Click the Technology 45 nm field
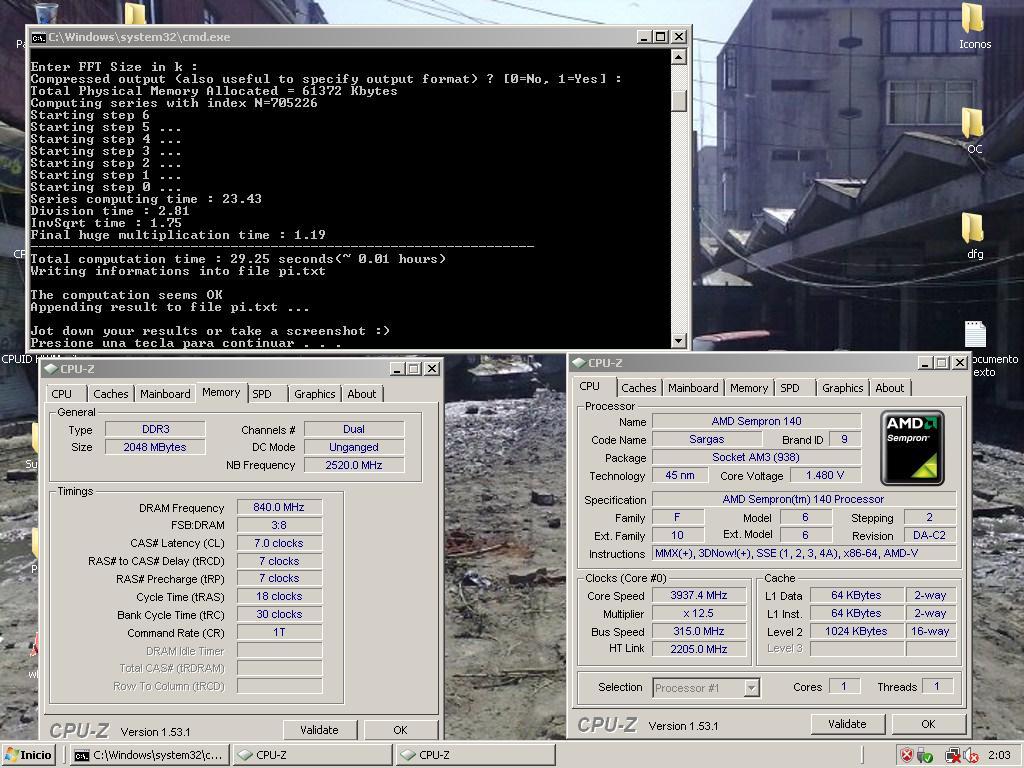Viewport: 1024px width, 768px height. pos(680,475)
